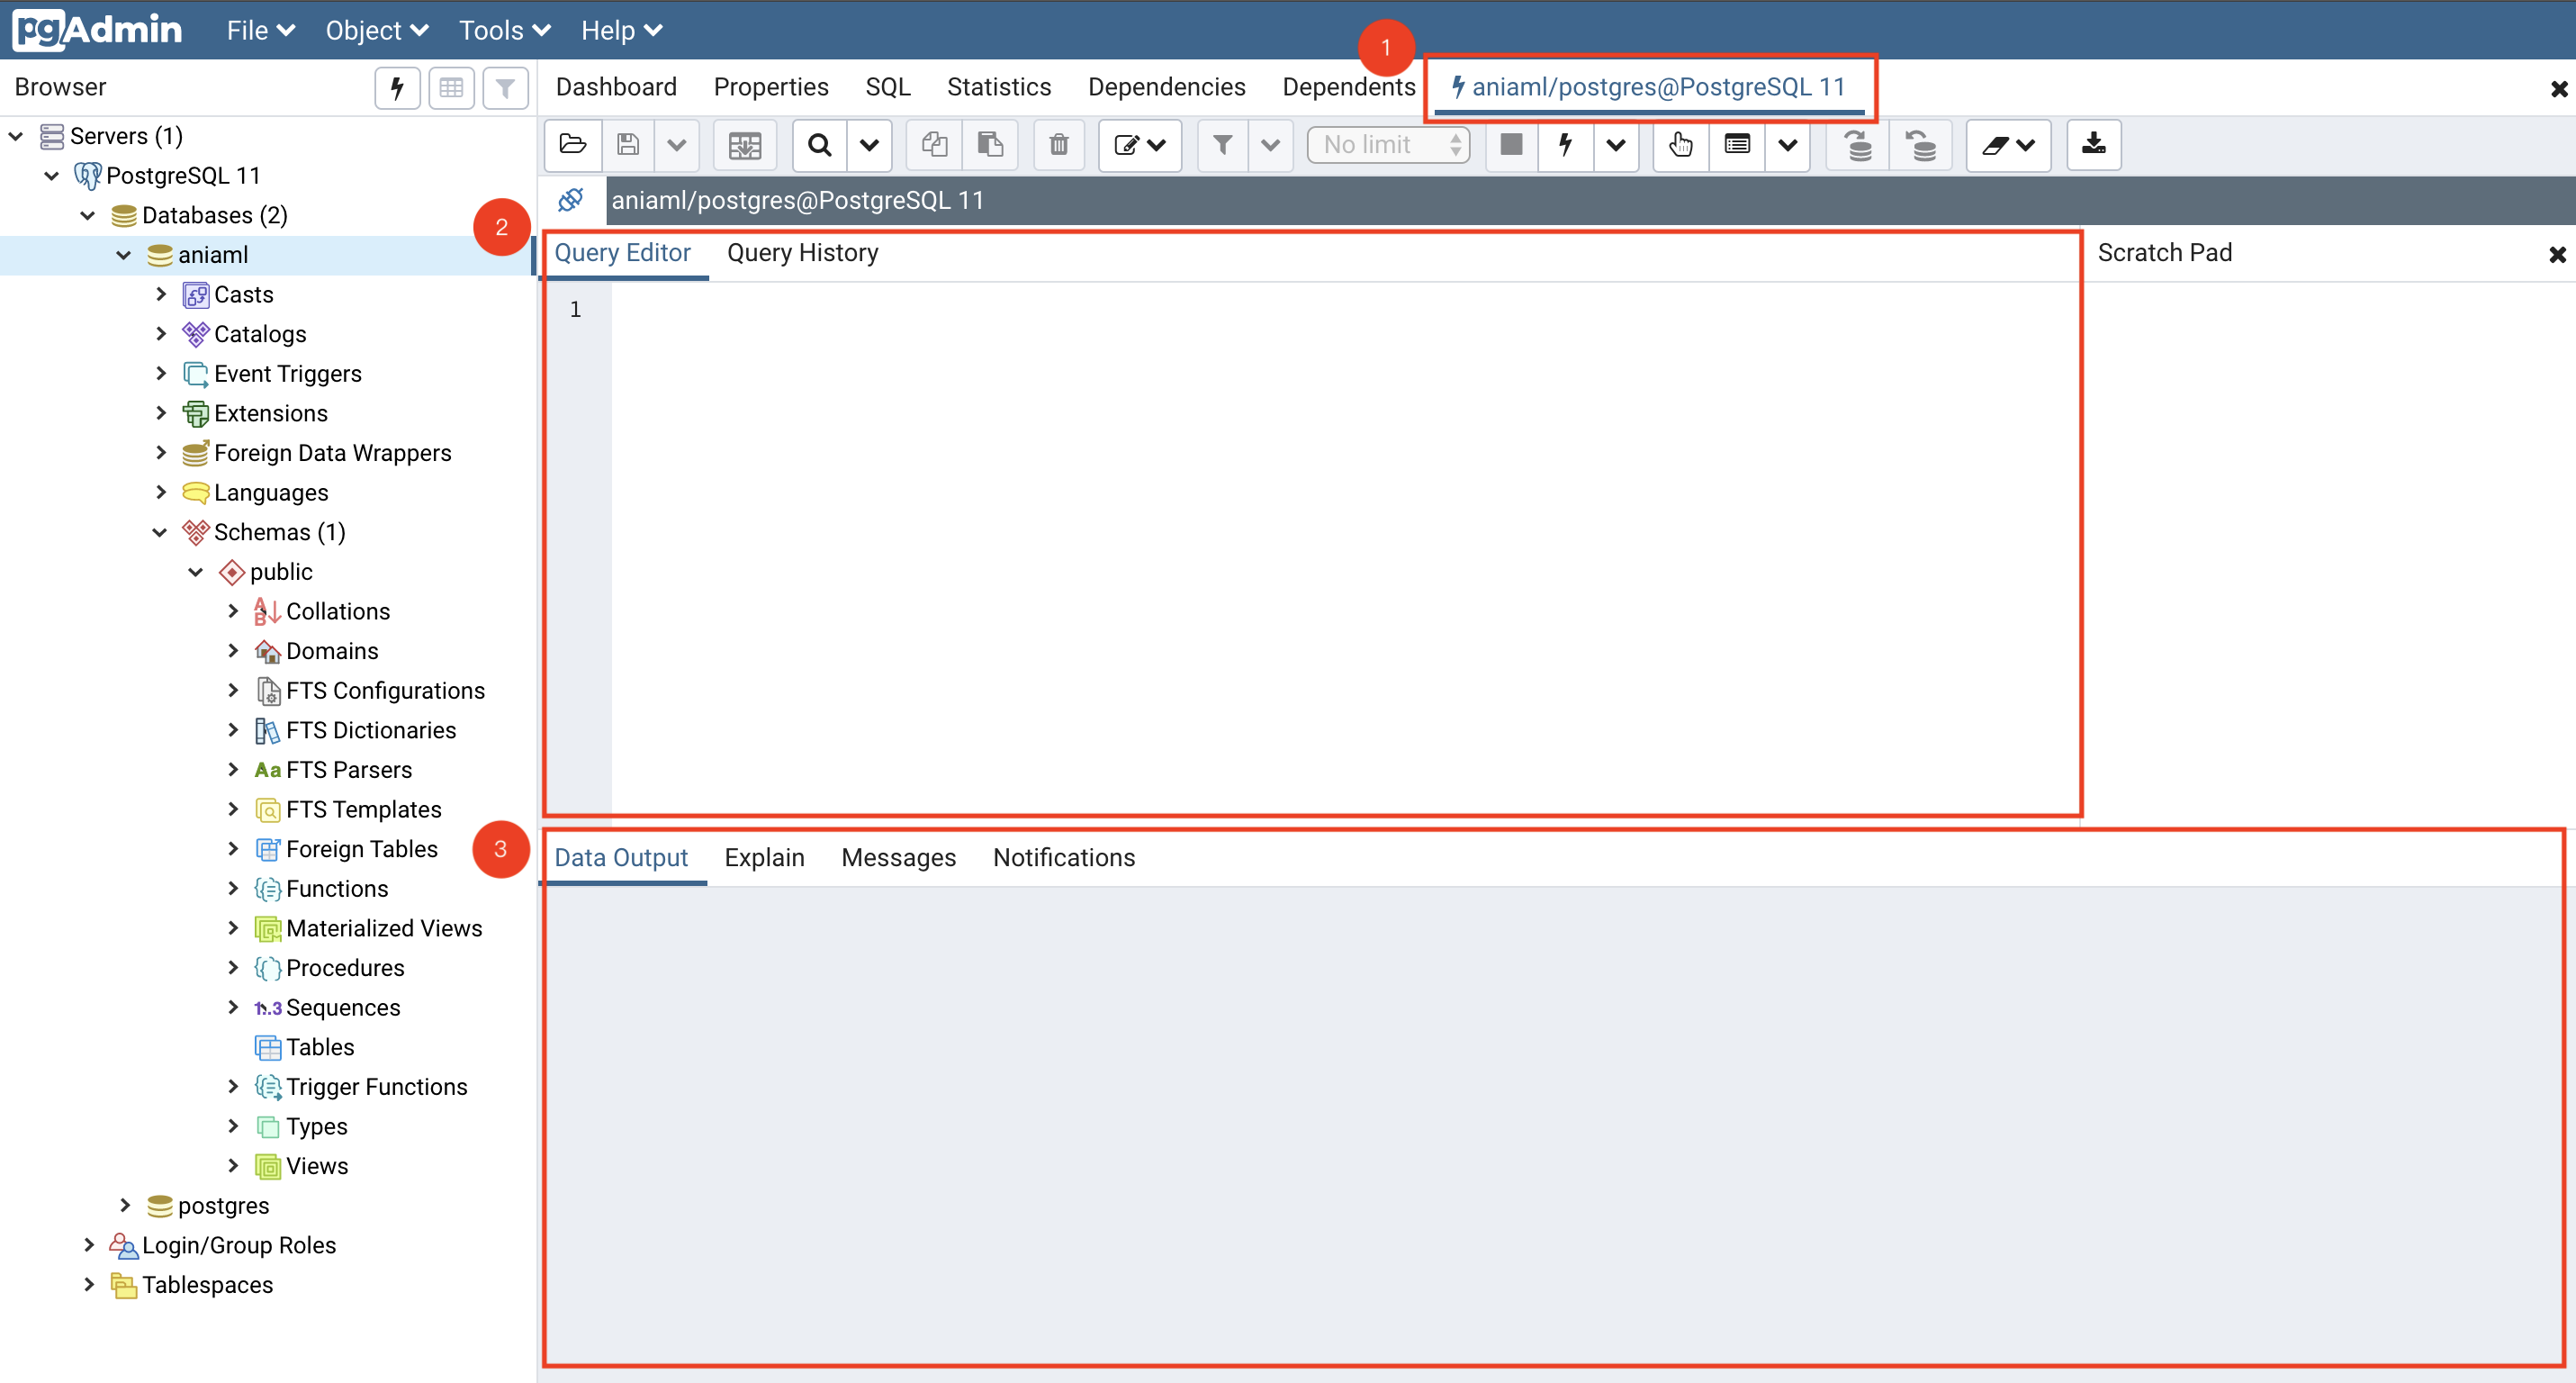Open the Find options dropdown arrow

pos(869,145)
